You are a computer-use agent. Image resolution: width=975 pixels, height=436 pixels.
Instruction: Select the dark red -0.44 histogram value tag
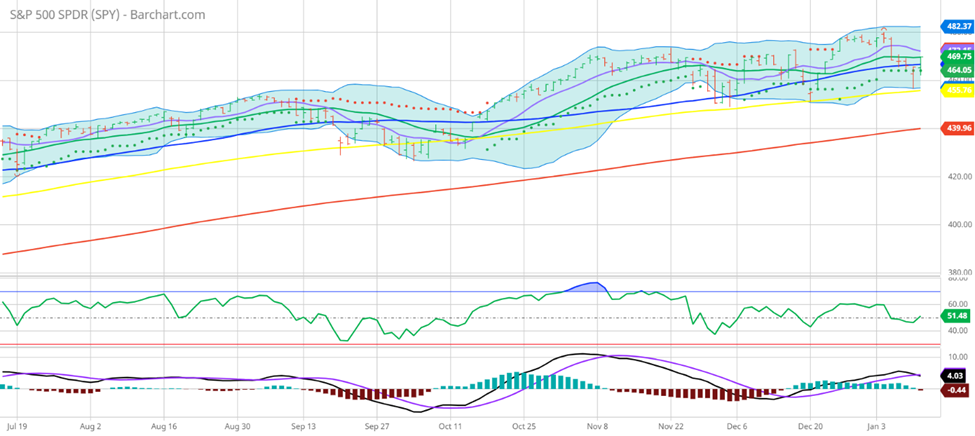point(956,389)
